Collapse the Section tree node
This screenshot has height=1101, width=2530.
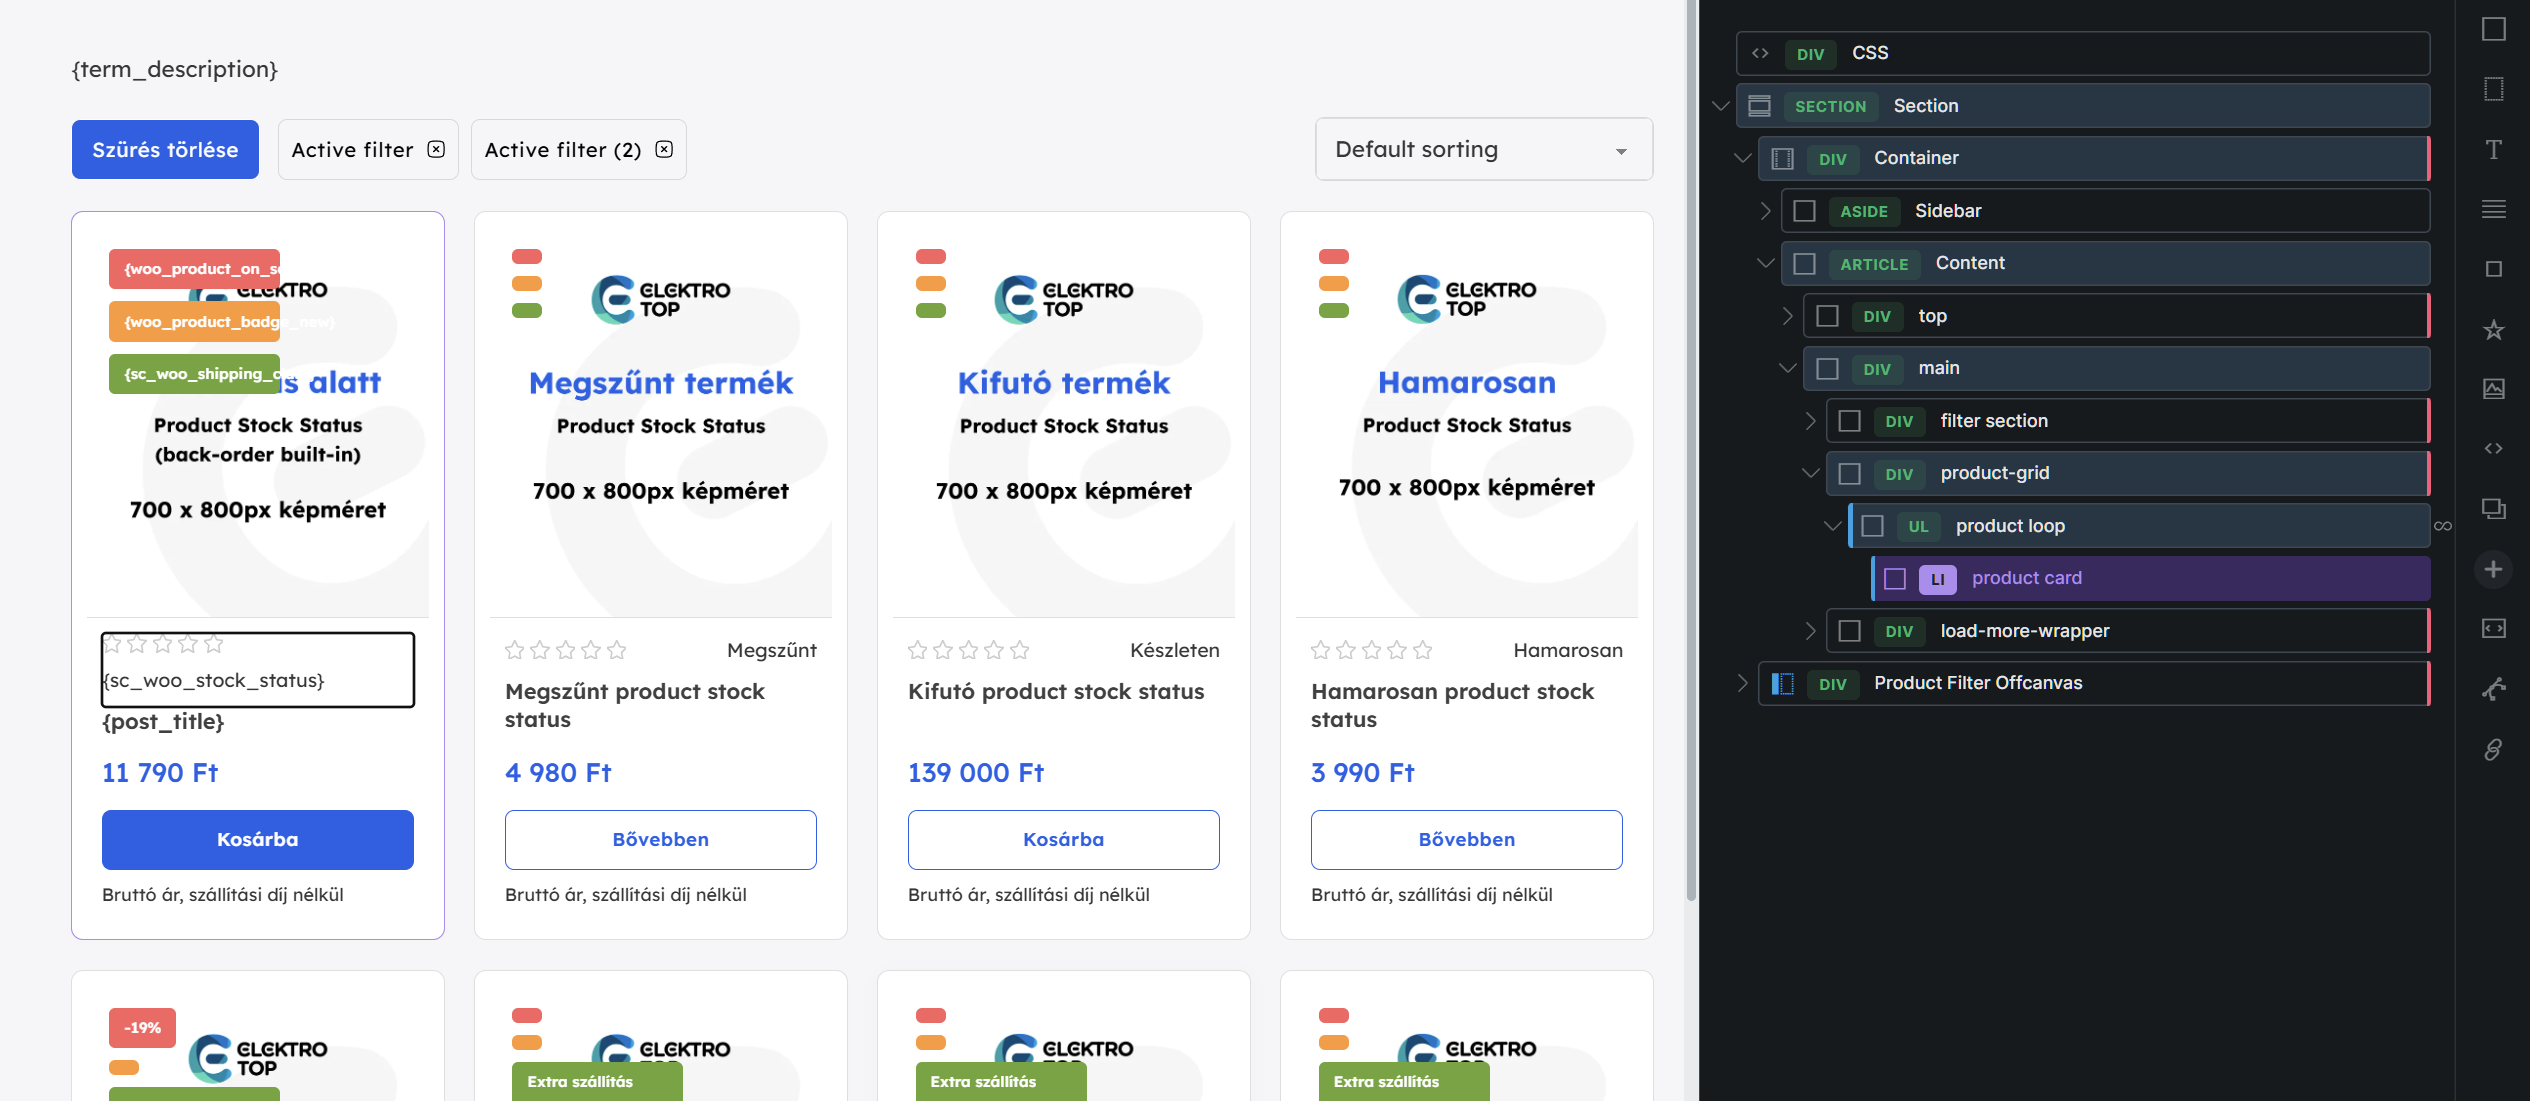[1720, 106]
